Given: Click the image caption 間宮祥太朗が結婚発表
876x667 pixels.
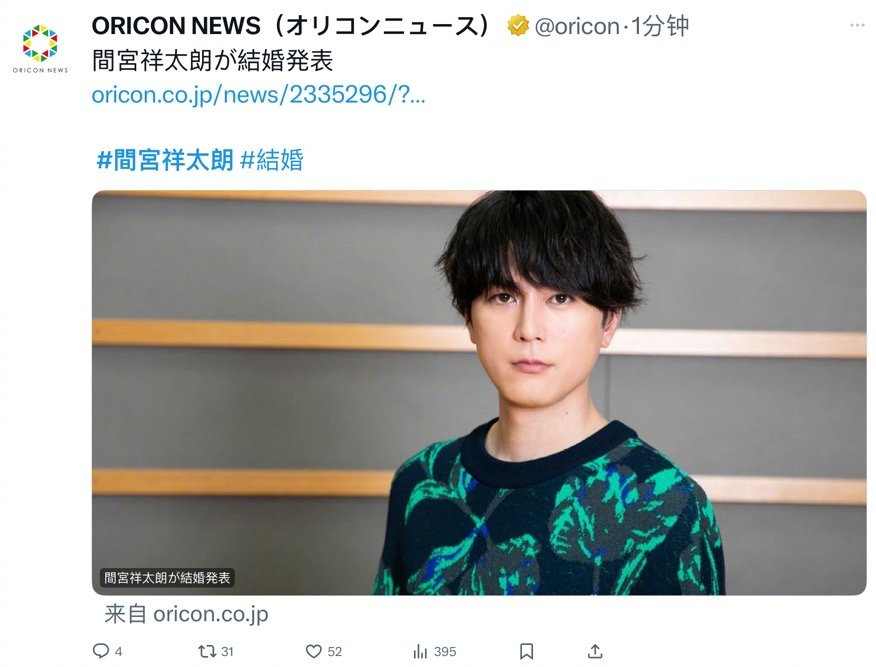Looking at the screenshot, I should click(x=167, y=578).
